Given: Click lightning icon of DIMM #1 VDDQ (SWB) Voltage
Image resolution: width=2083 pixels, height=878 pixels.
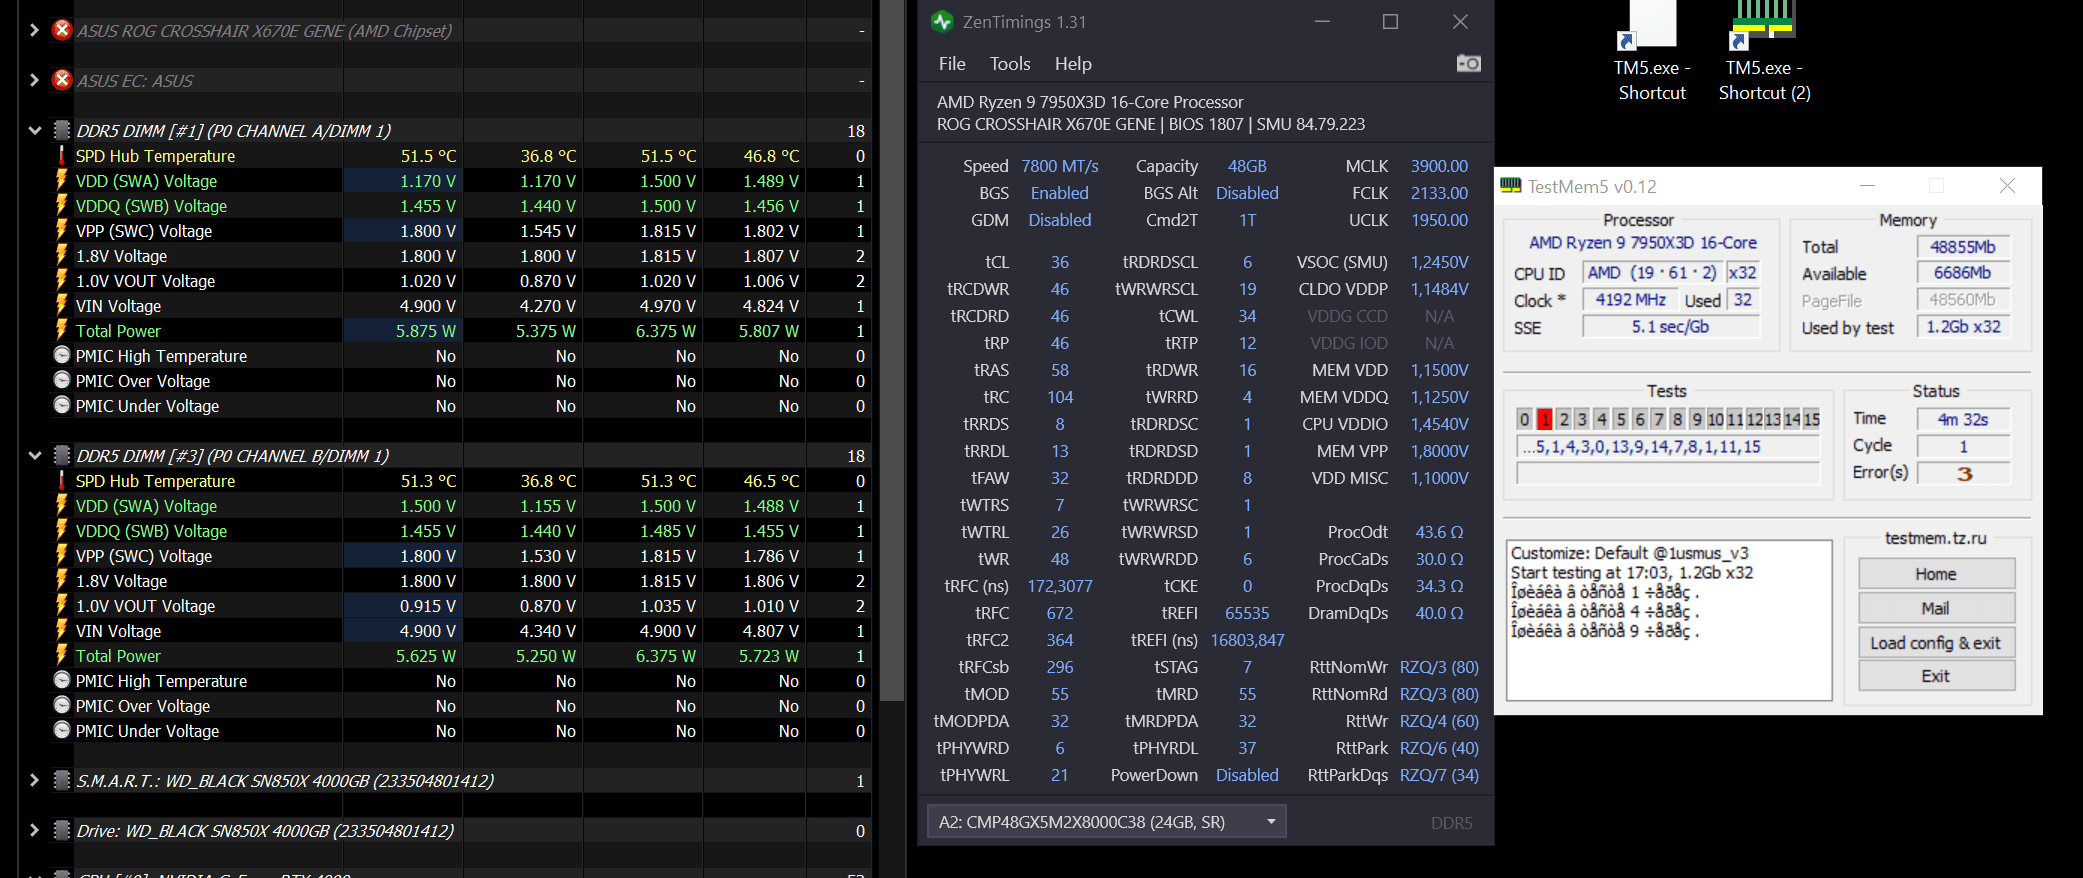Looking at the screenshot, I should [x=61, y=205].
